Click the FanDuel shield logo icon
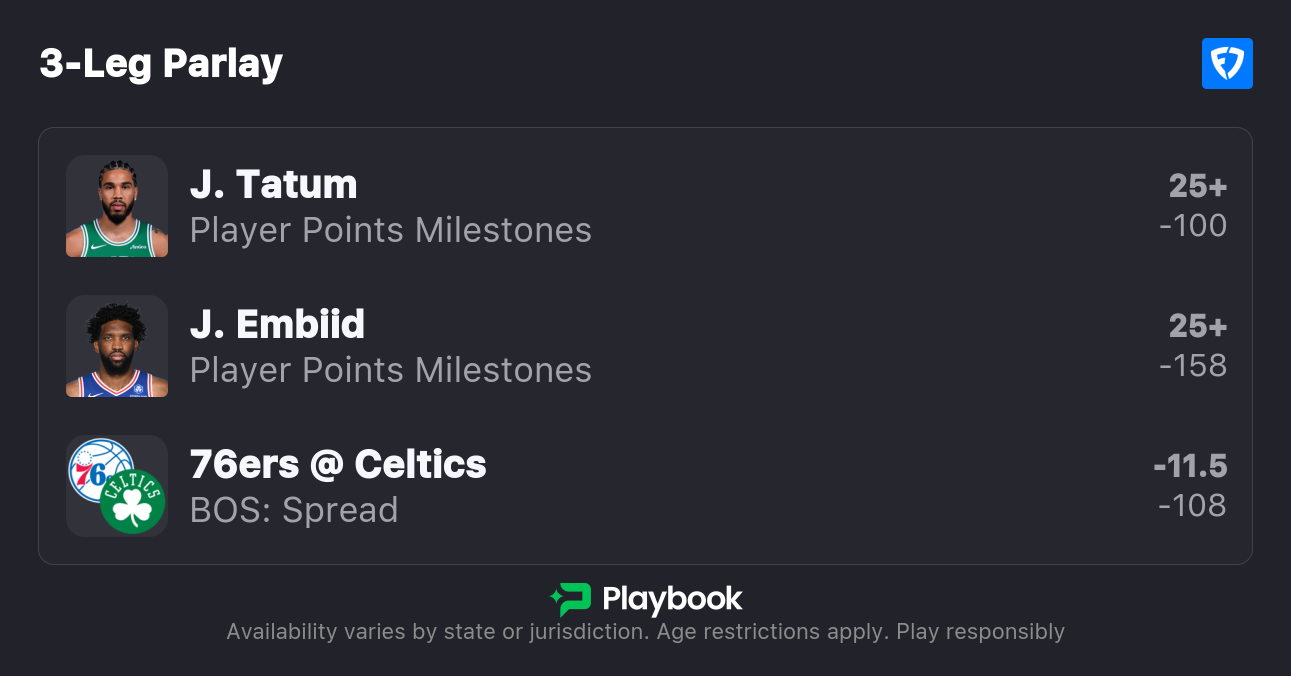 [1227, 64]
